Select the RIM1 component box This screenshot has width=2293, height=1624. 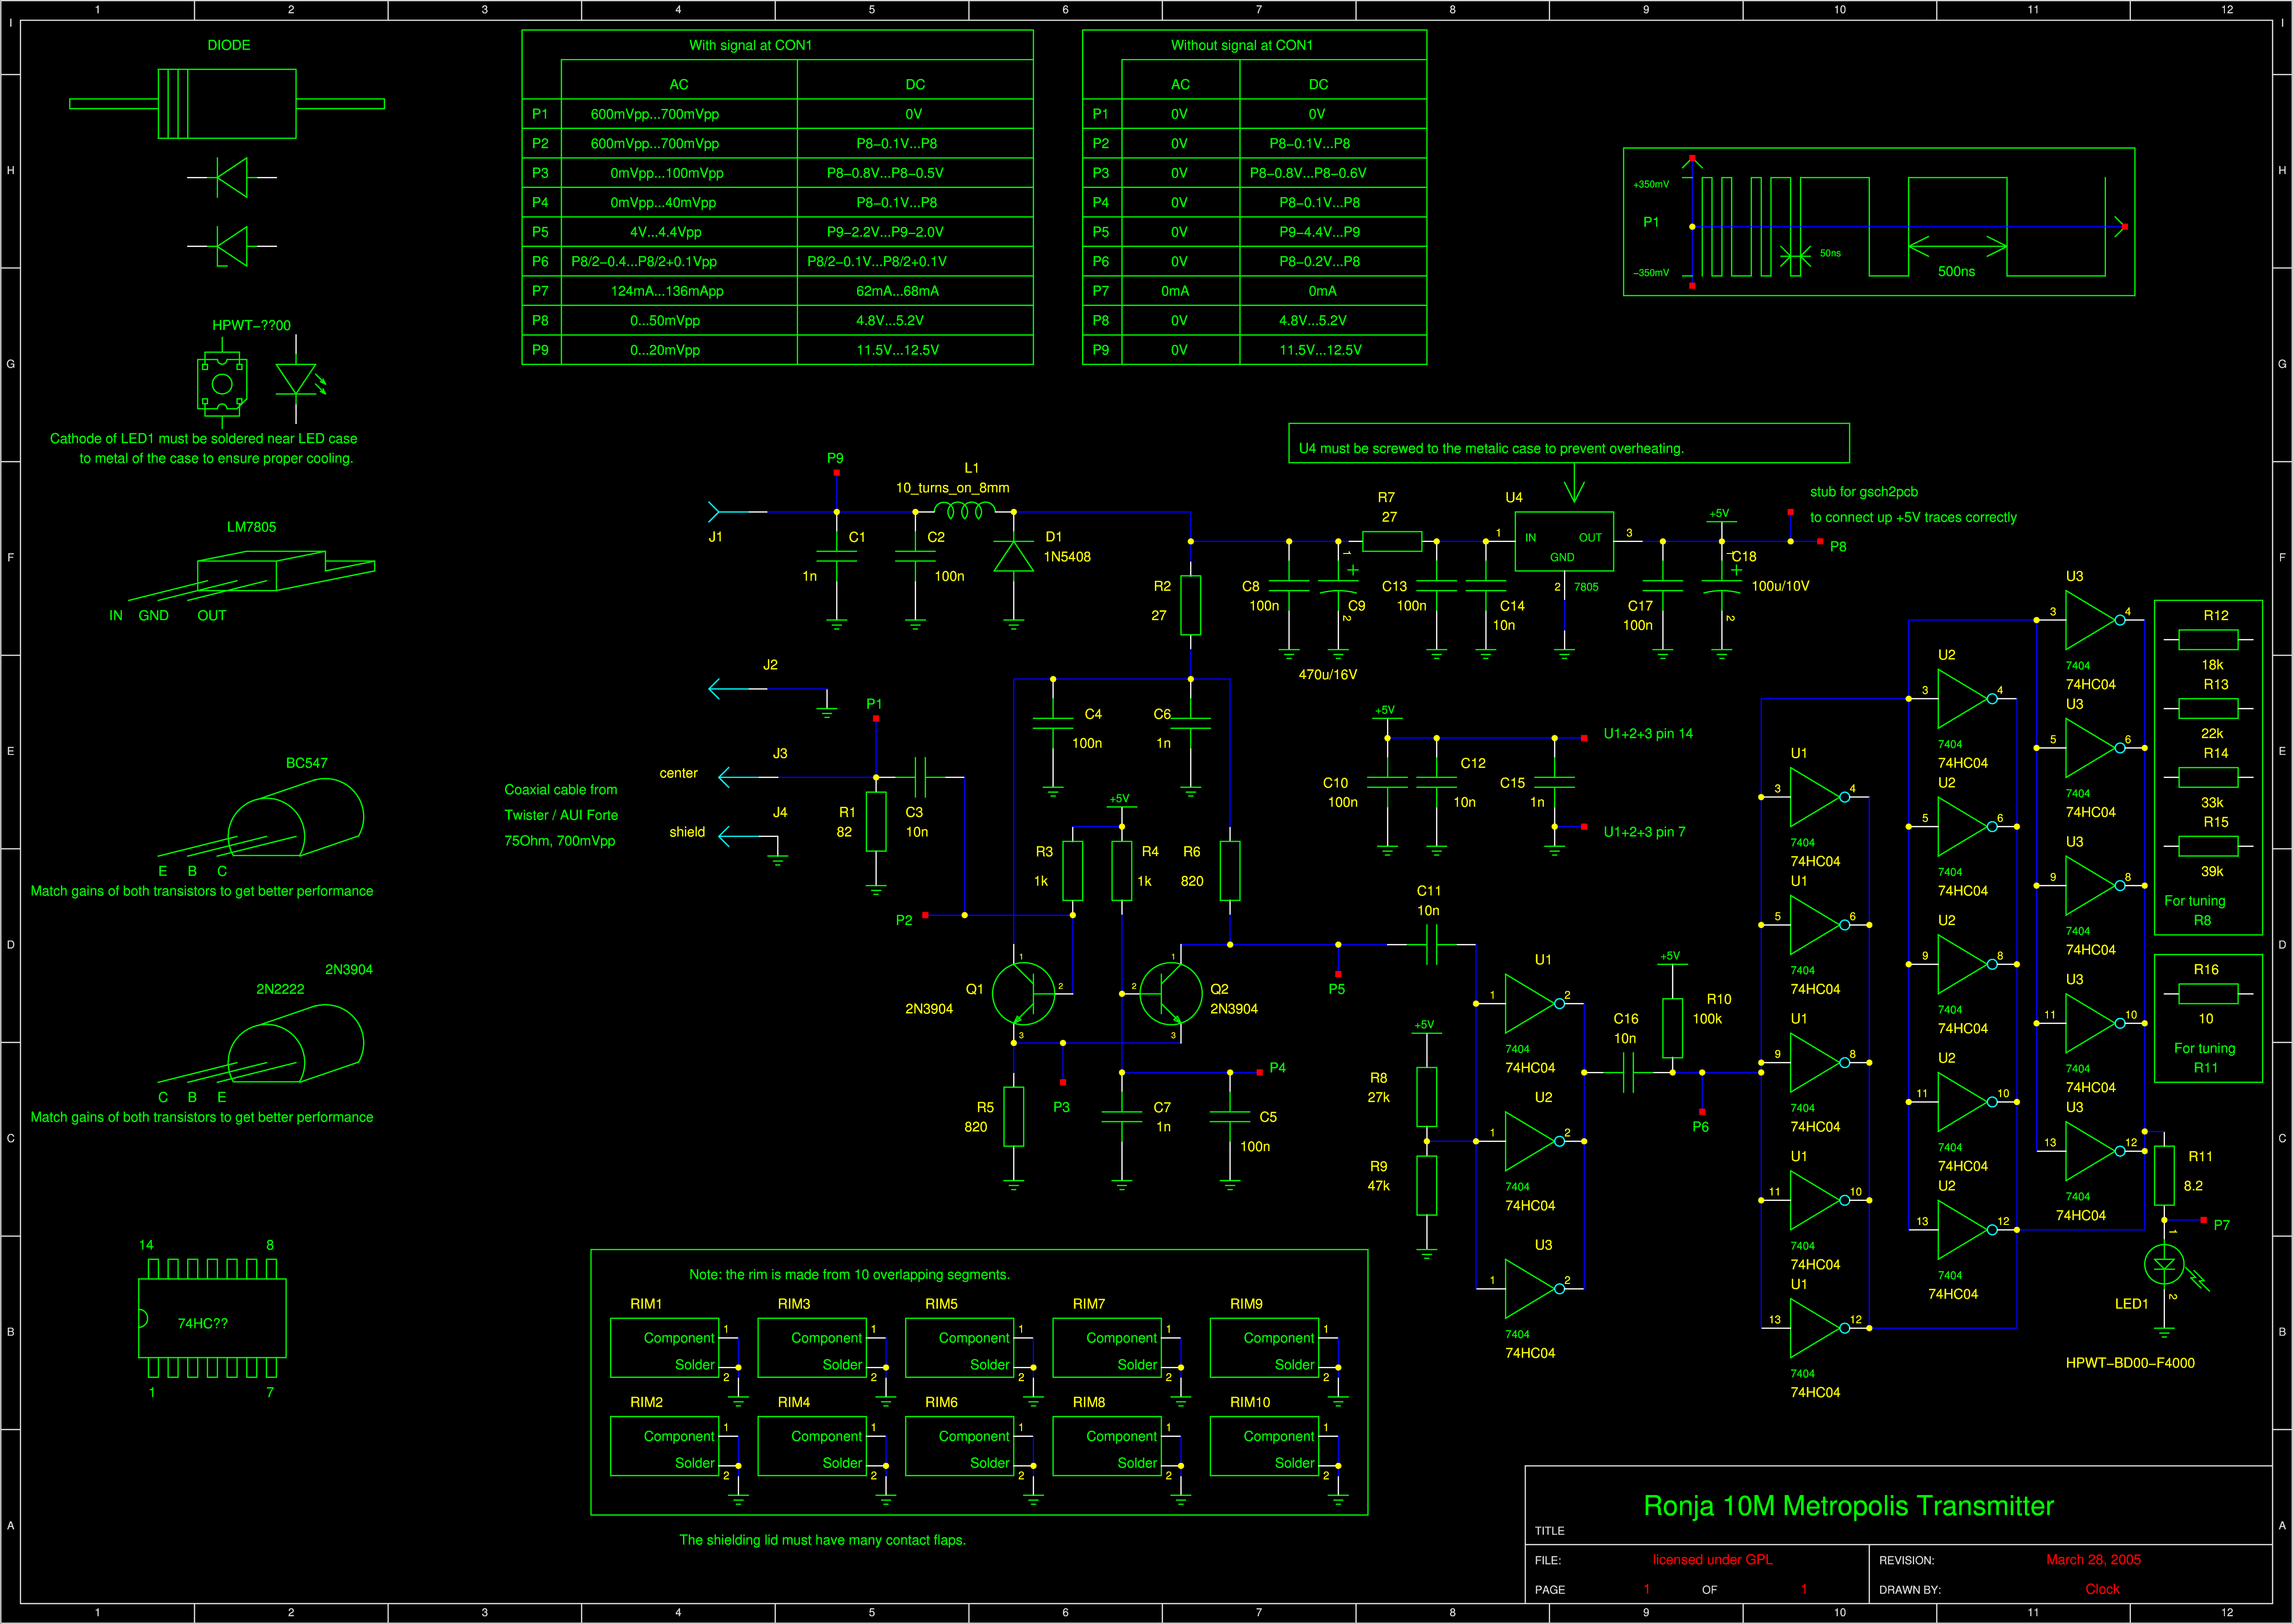click(x=665, y=1348)
